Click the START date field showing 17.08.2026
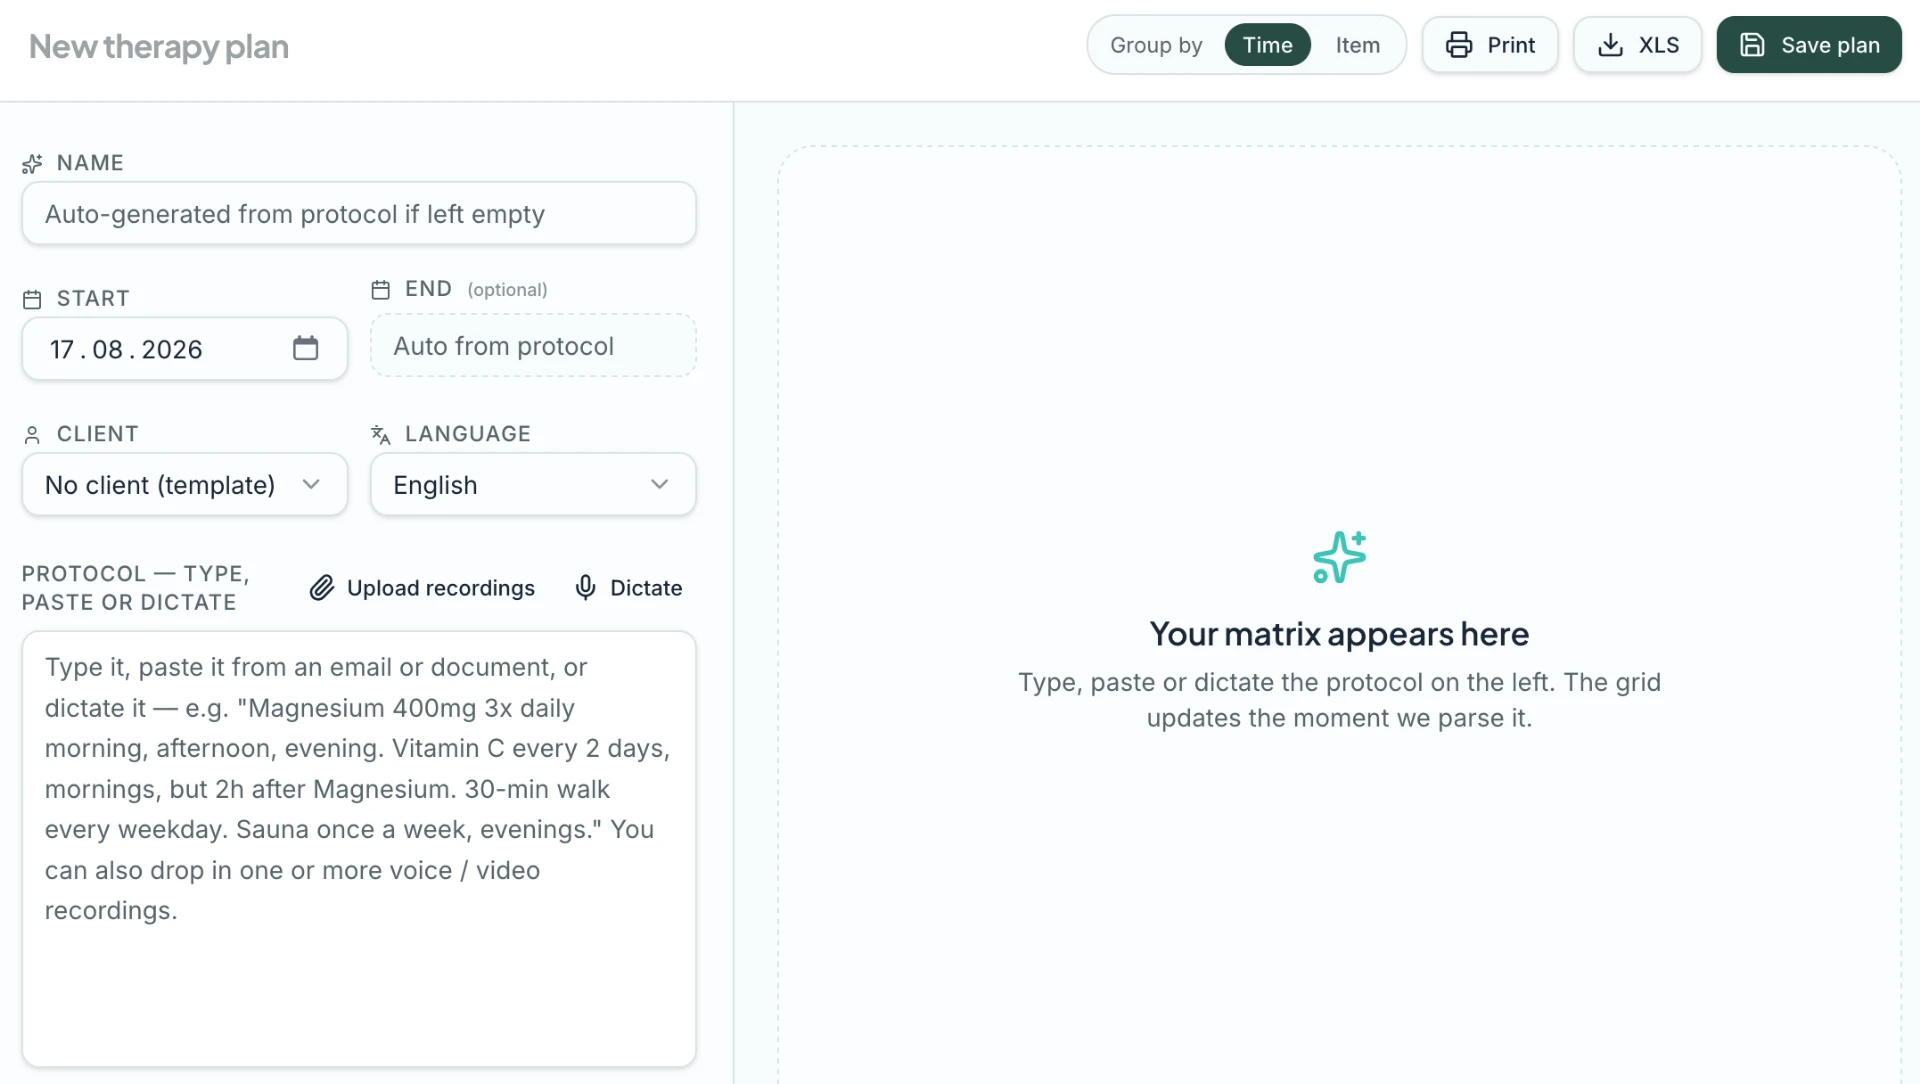This screenshot has height=1084, width=1920. 185,349
